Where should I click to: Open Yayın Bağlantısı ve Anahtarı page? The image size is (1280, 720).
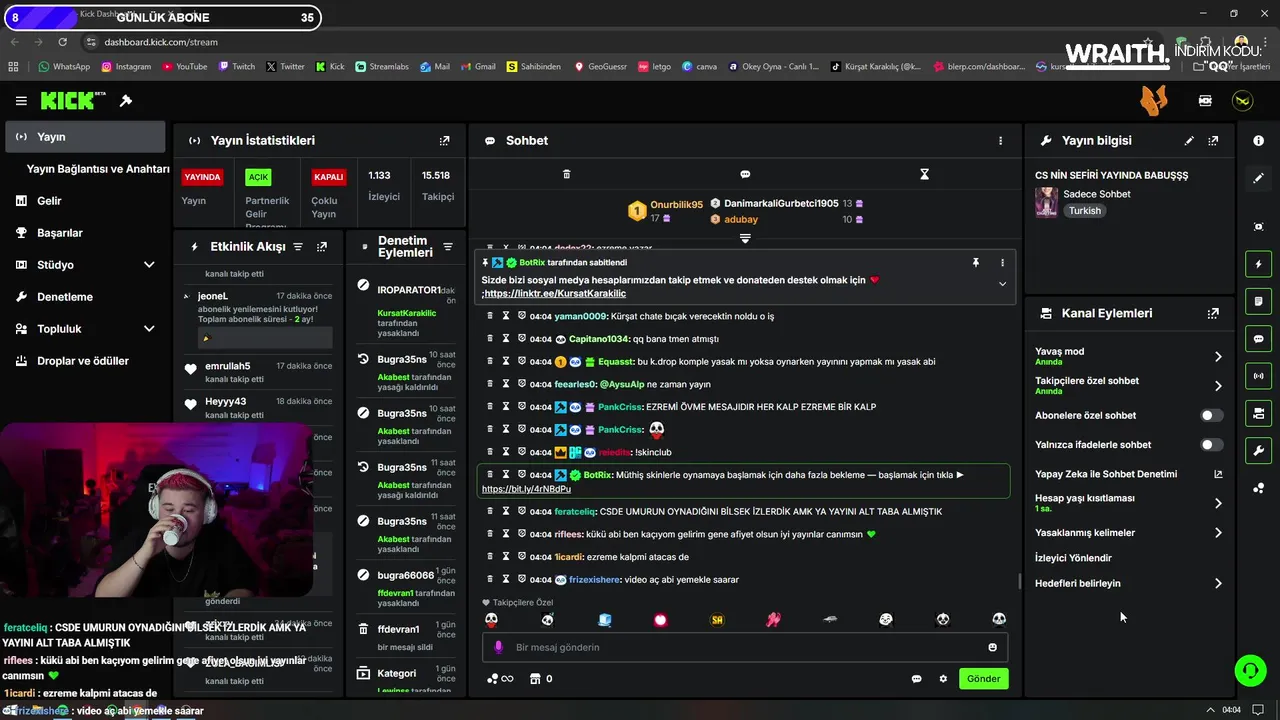[98, 169]
